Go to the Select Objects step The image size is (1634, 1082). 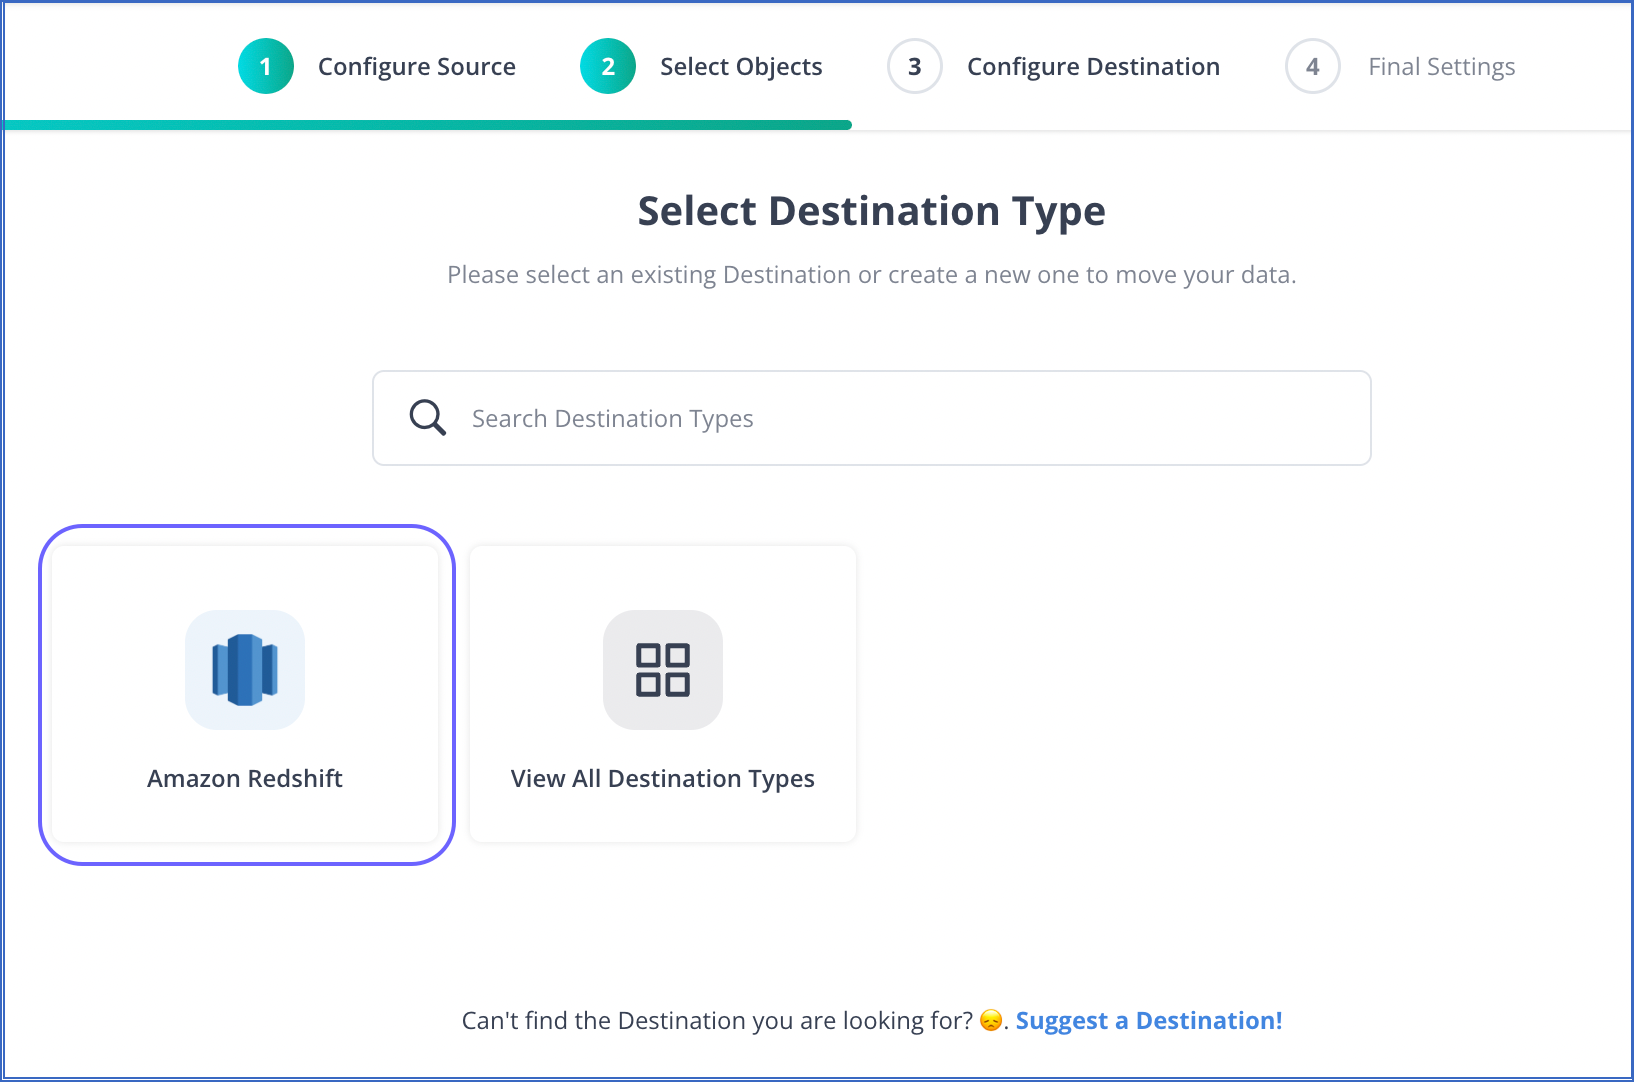point(741,67)
